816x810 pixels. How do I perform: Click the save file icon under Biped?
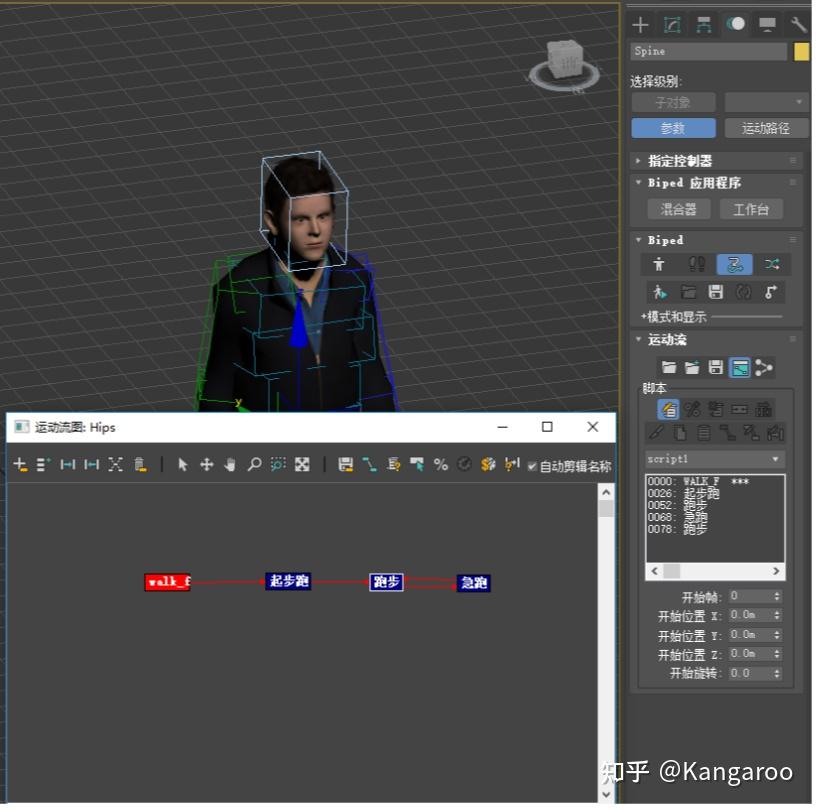click(717, 292)
